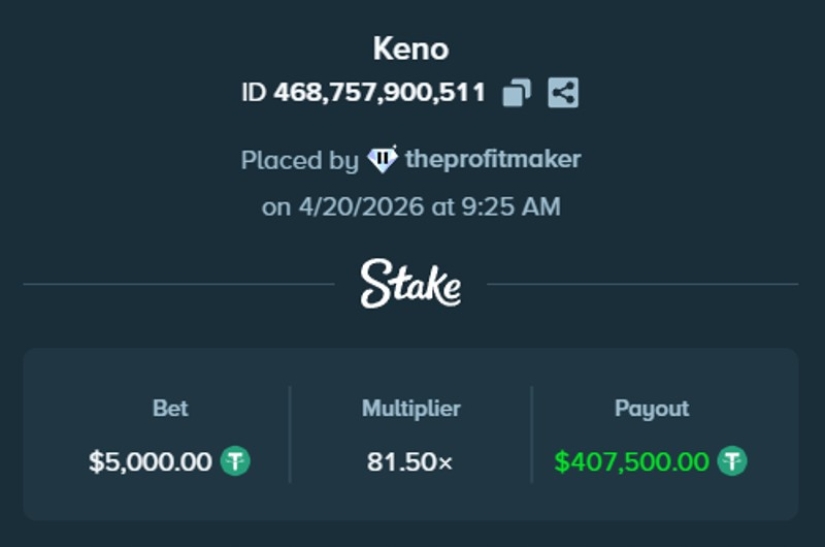Click the Bet label
The image size is (825, 547).
(170, 408)
